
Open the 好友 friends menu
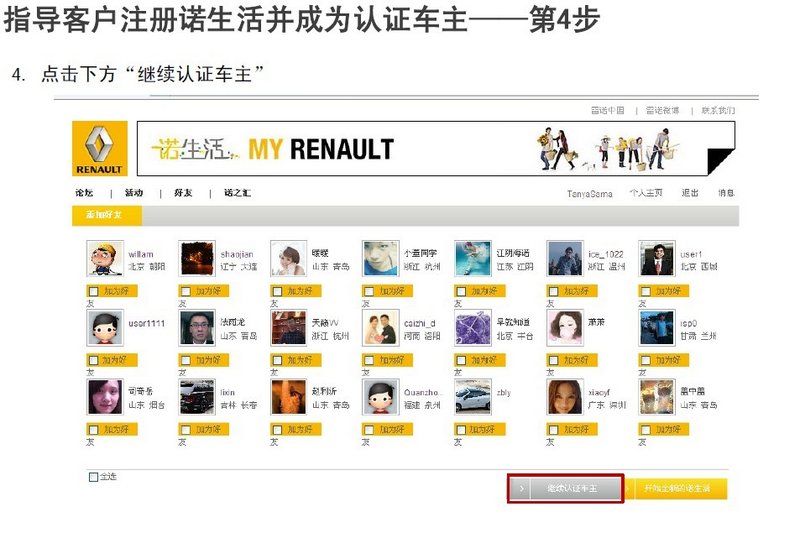(x=183, y=193)
